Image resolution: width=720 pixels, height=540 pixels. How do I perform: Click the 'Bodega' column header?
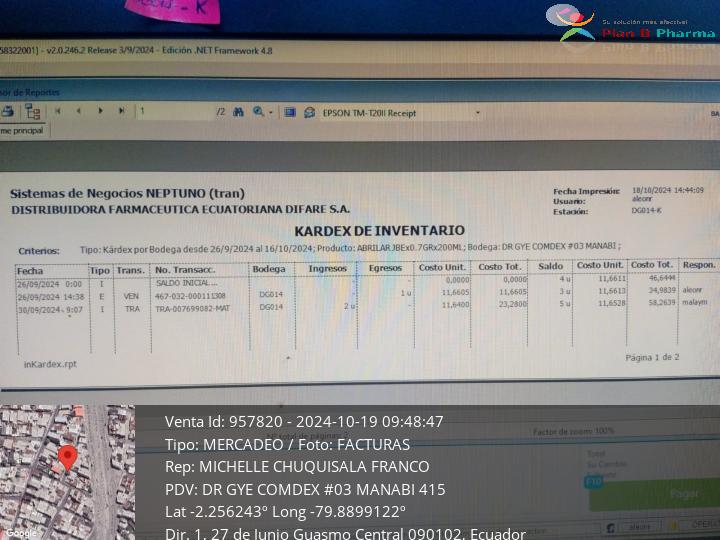pos(269,269)
